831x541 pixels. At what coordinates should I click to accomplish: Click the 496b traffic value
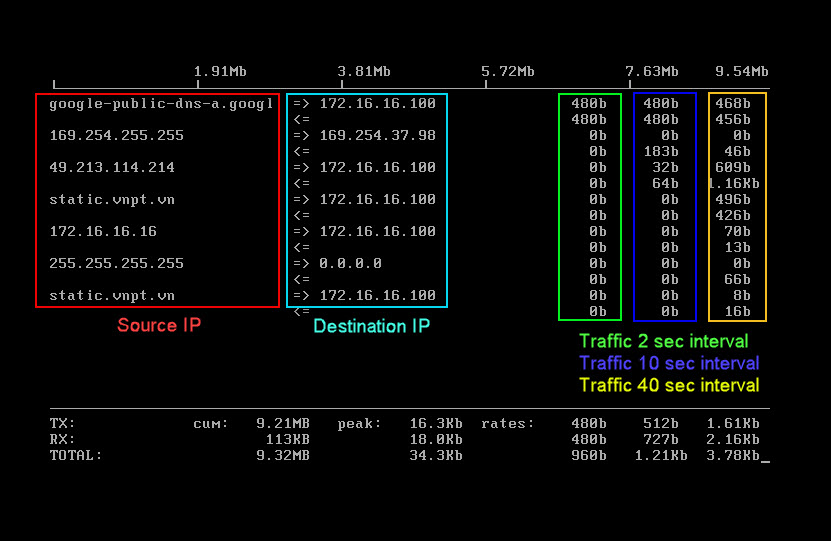pos(733,200)
